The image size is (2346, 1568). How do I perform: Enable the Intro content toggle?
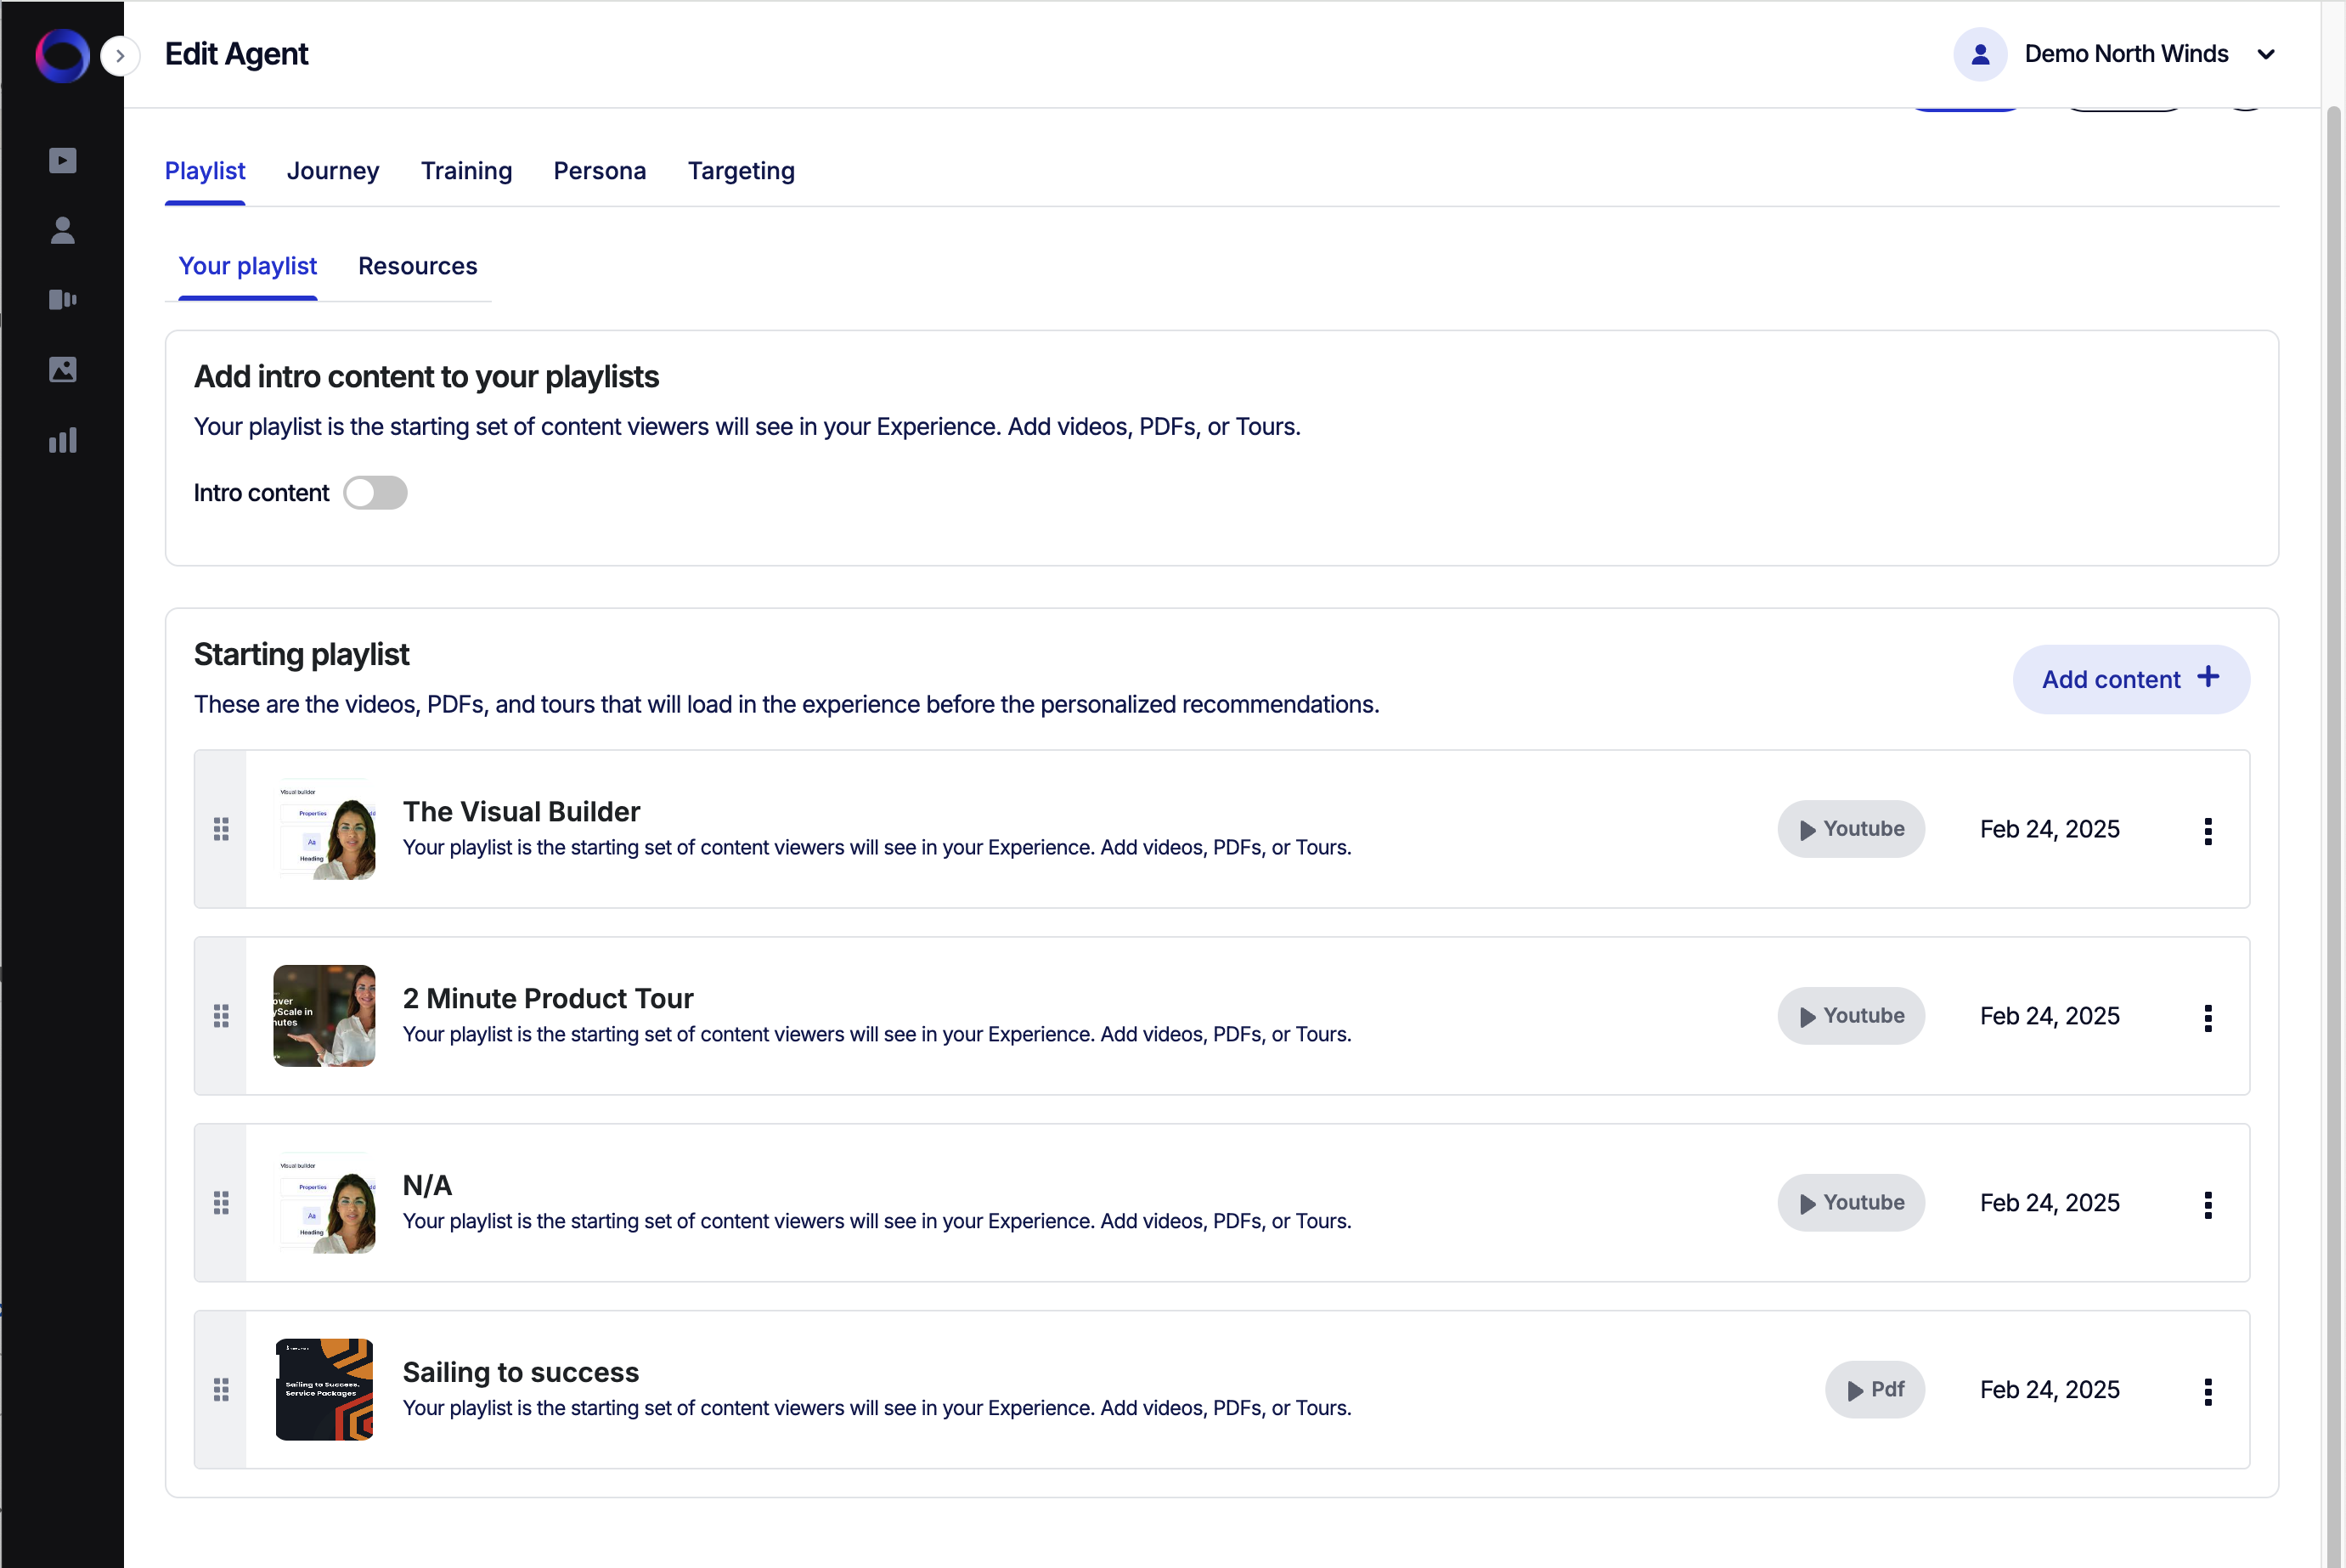[x=375, y=493]
